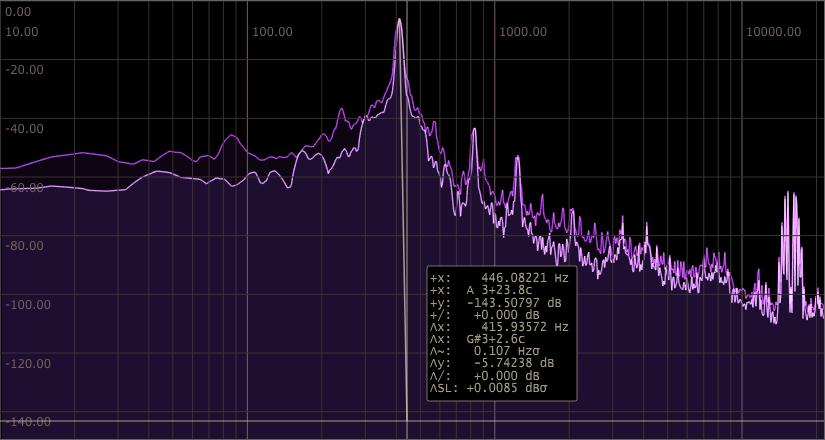825x440 pixels.
Task: Click the -80.00 dB axis label
Action: pyautogui.click(x=24, y=246)
